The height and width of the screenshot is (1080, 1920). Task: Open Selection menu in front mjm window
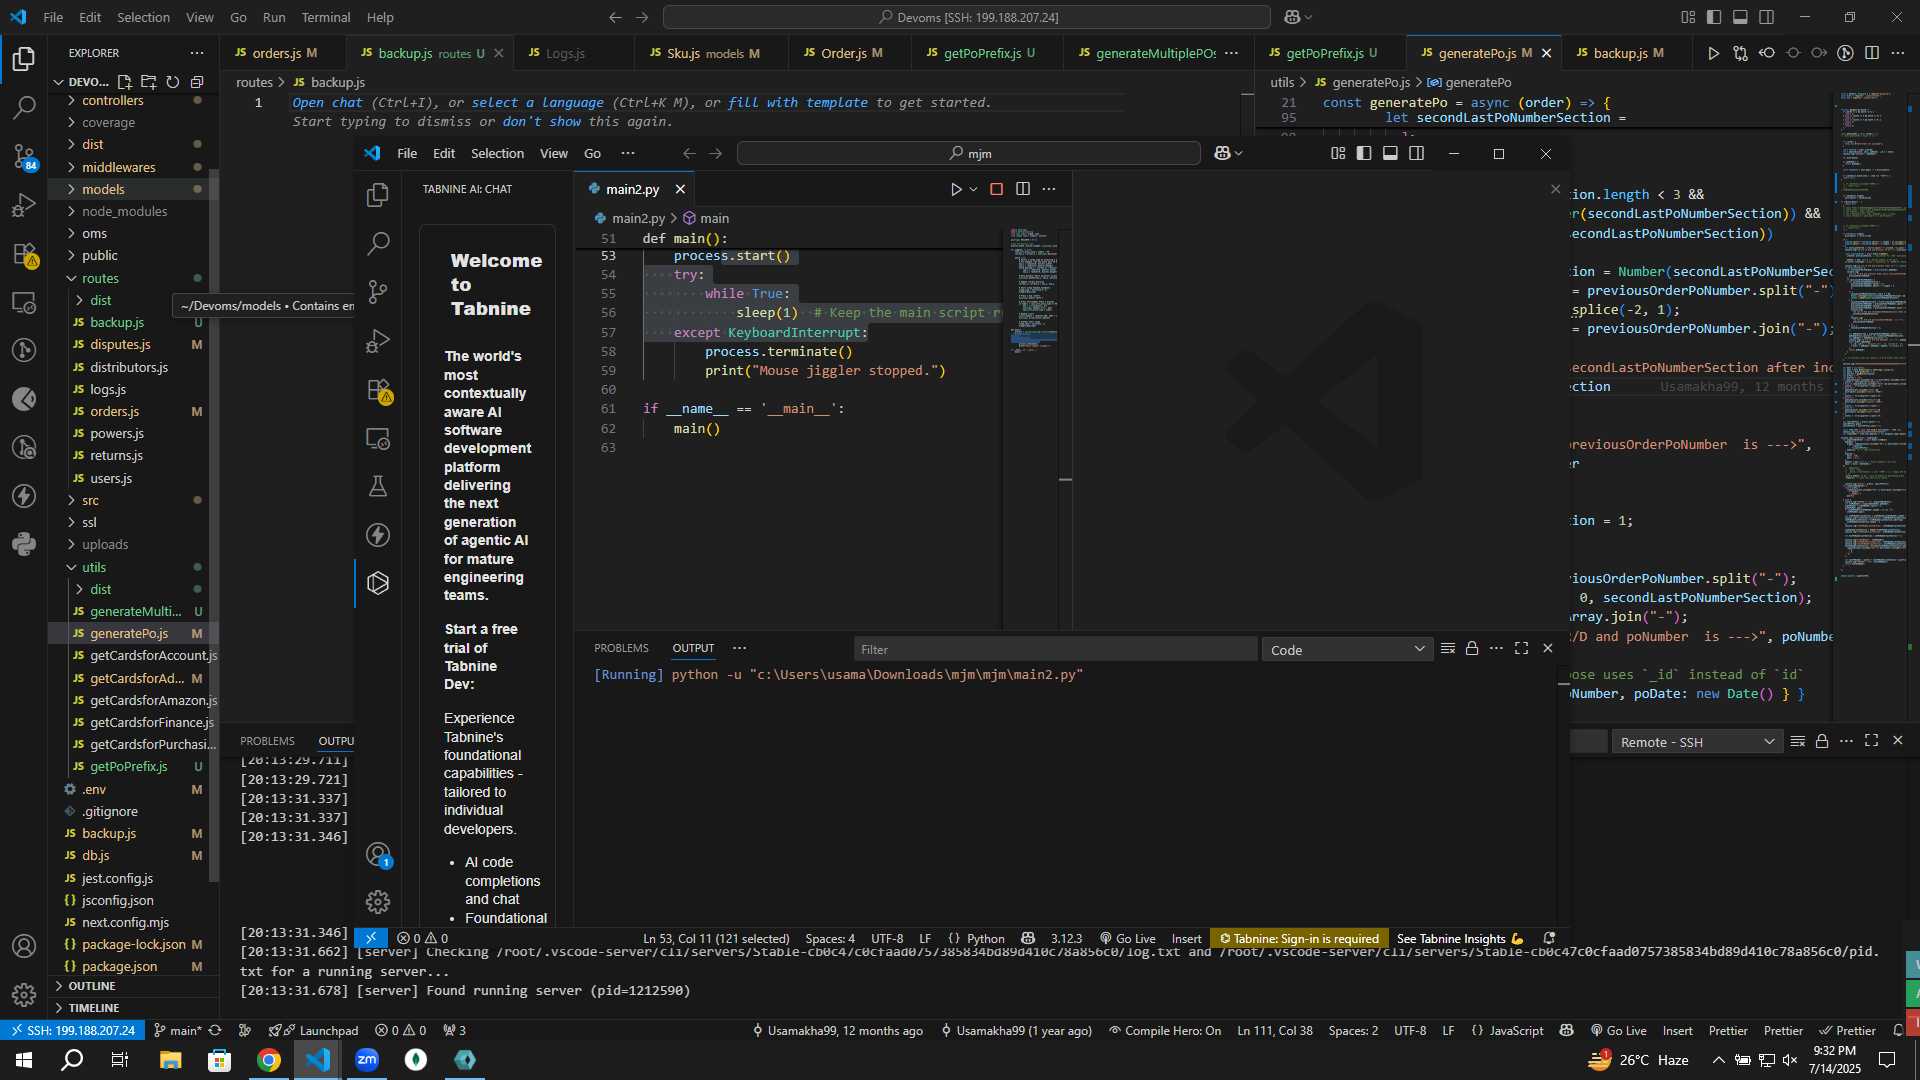click(497, 153)
